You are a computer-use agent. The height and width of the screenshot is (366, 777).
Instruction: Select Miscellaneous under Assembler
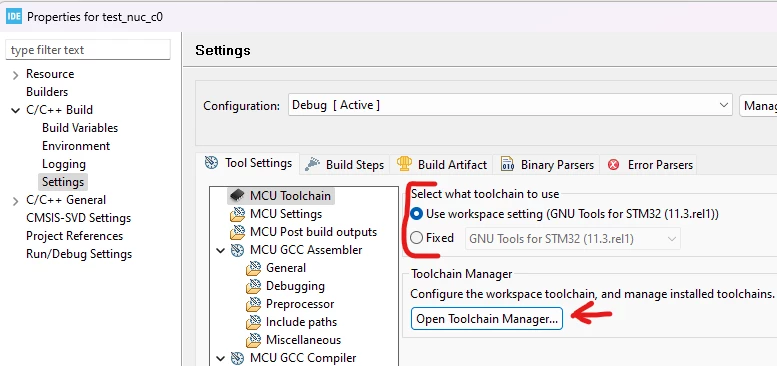pos(303,340)
